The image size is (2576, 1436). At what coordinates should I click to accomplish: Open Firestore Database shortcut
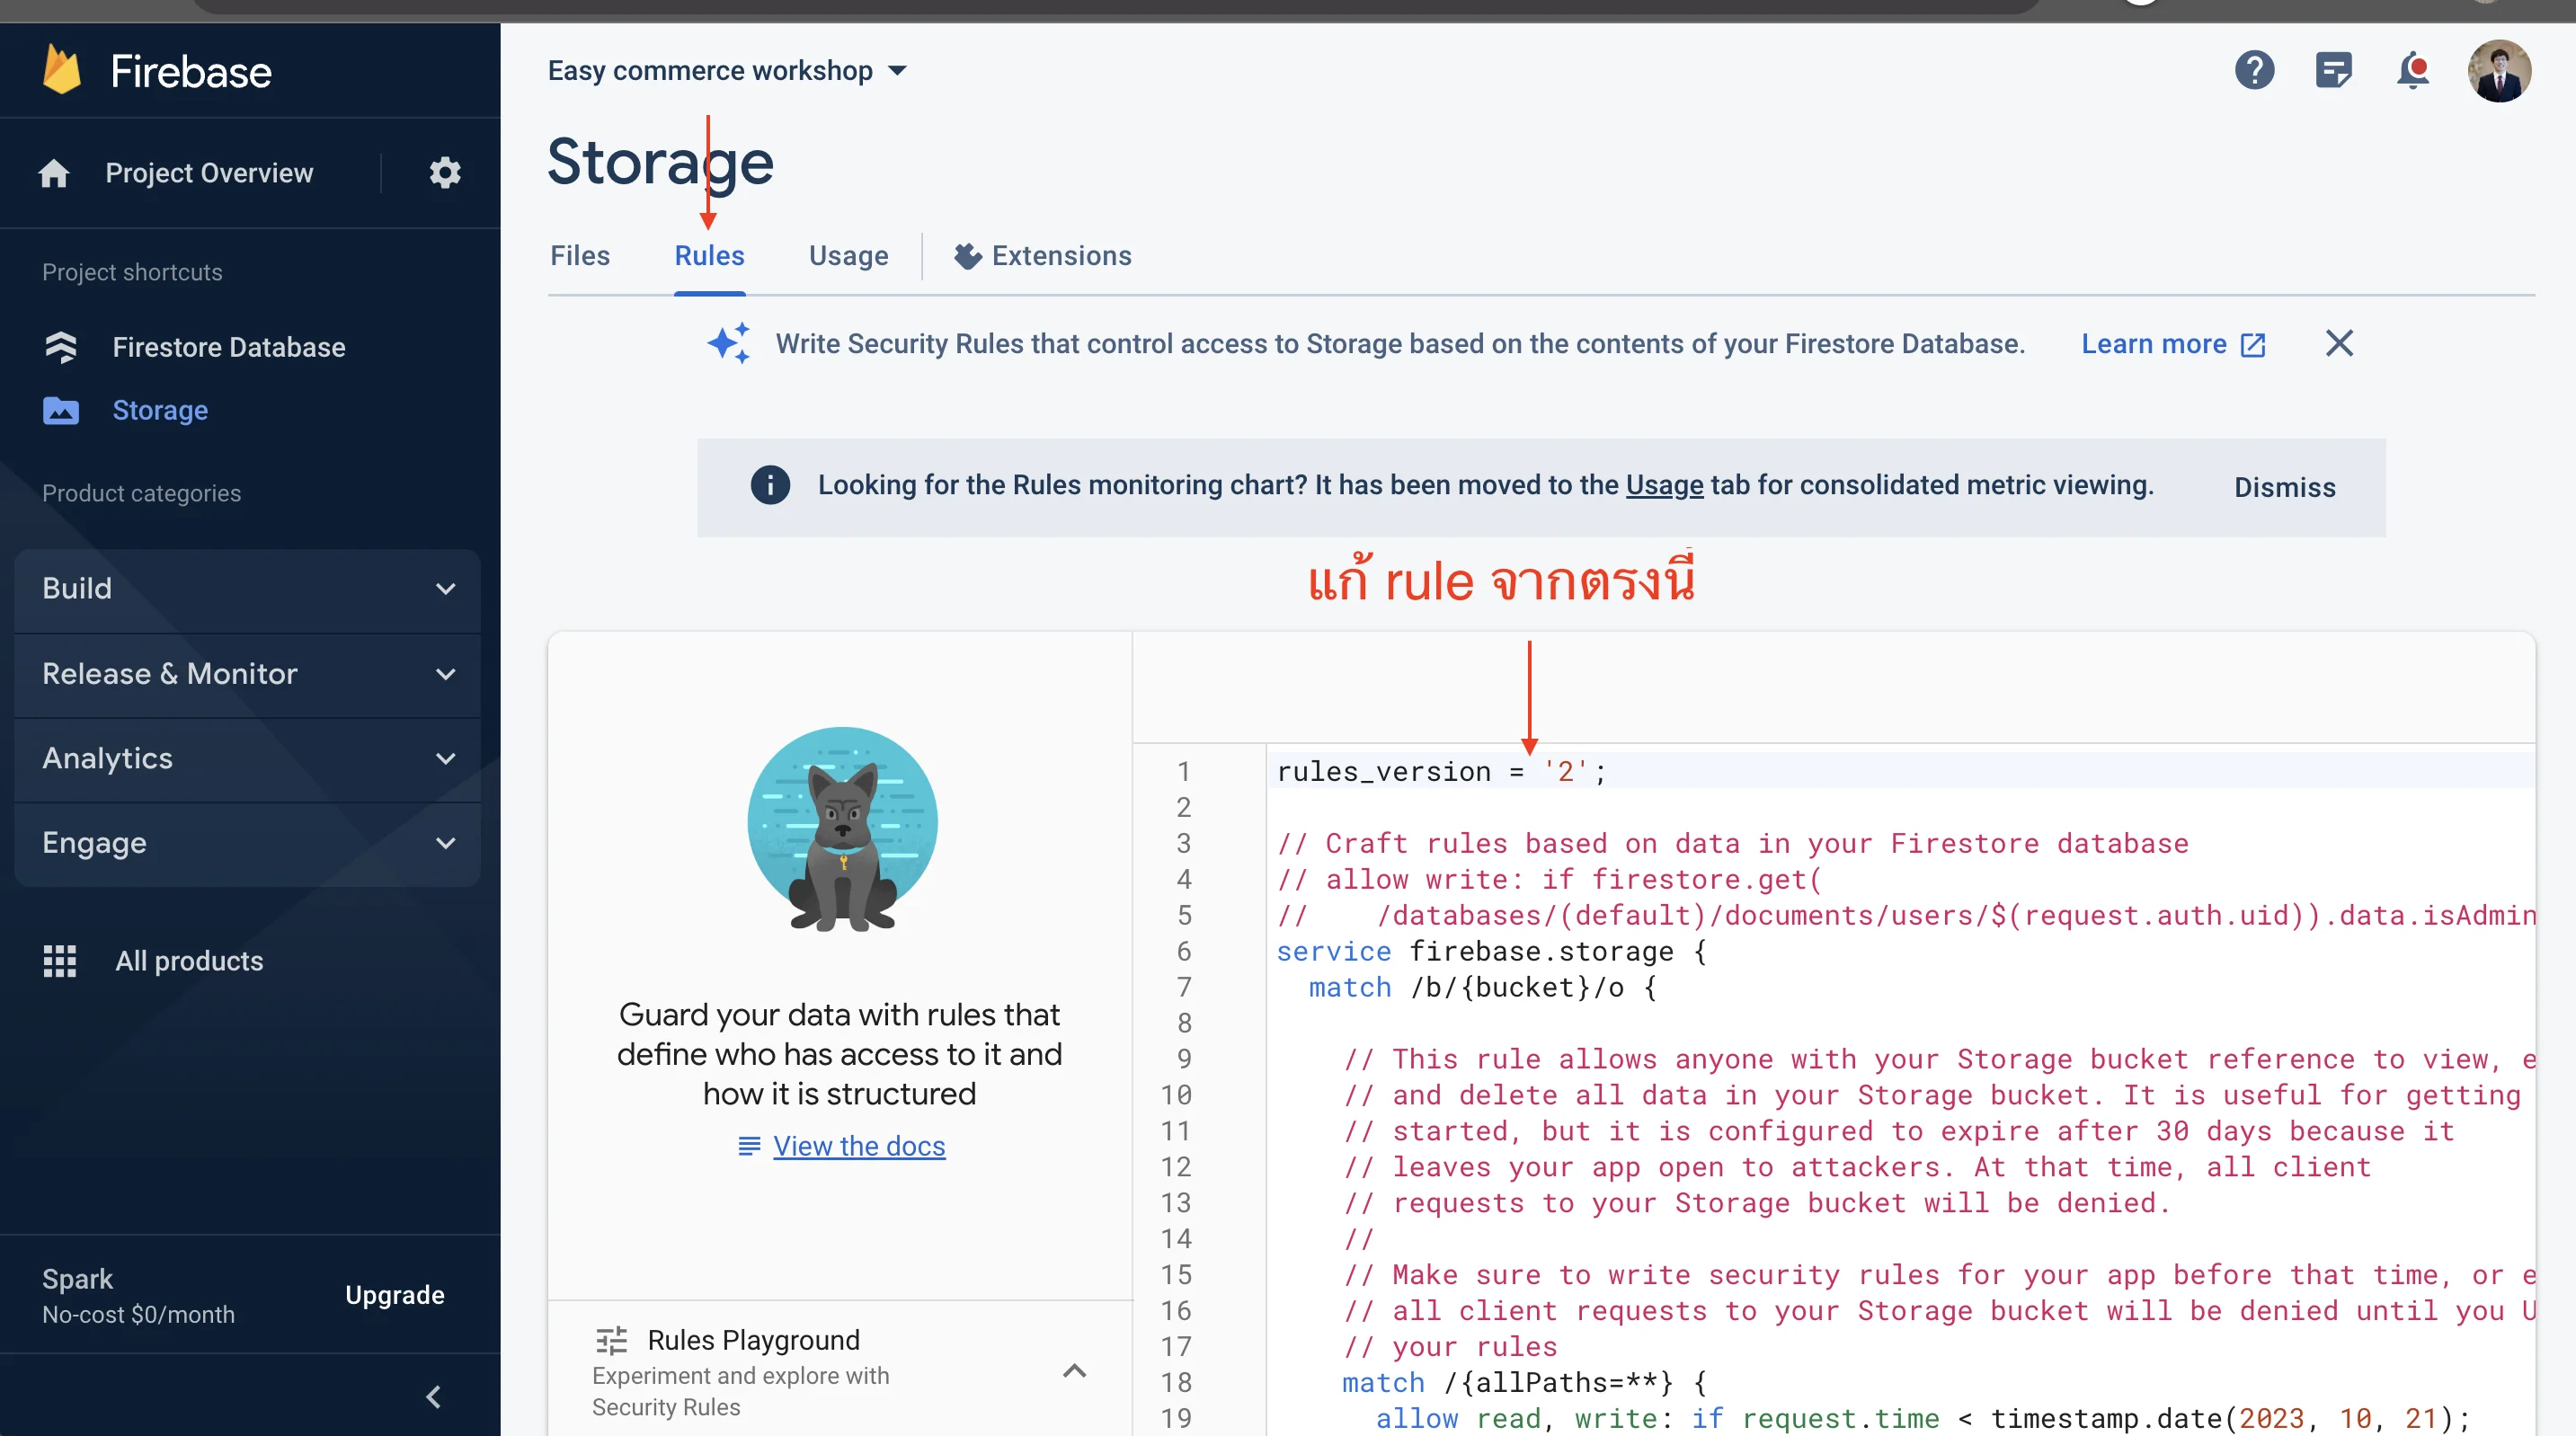tap(228, 347)
